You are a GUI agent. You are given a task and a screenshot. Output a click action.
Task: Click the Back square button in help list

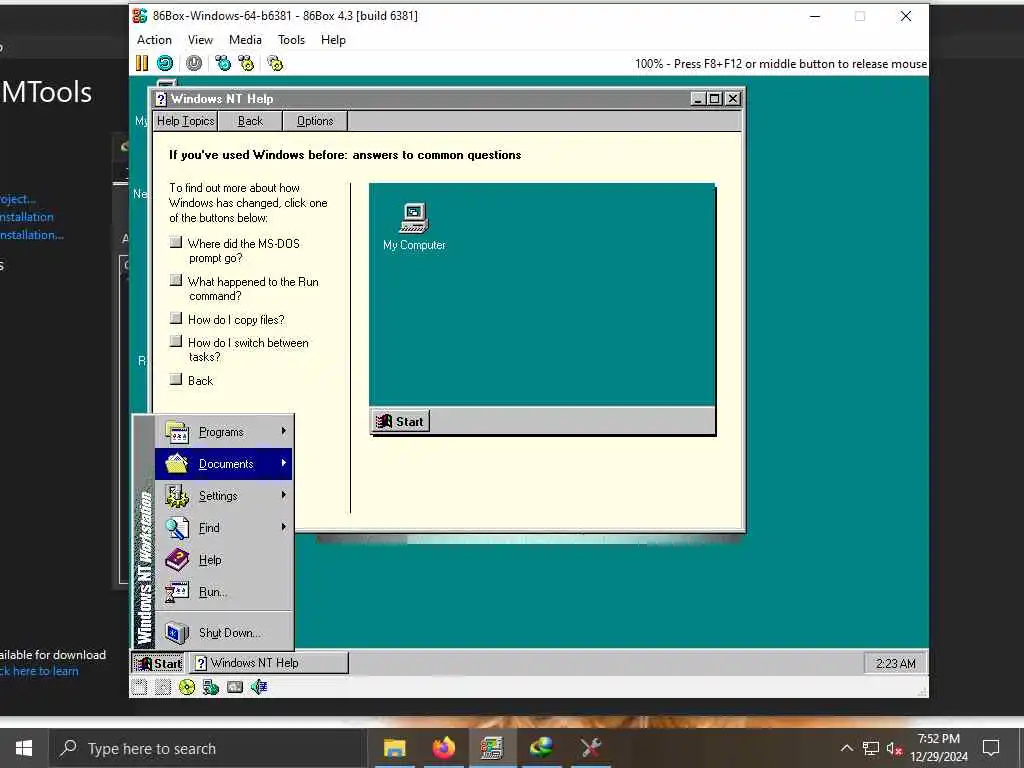pyautogui.click(x=176, y=379)
